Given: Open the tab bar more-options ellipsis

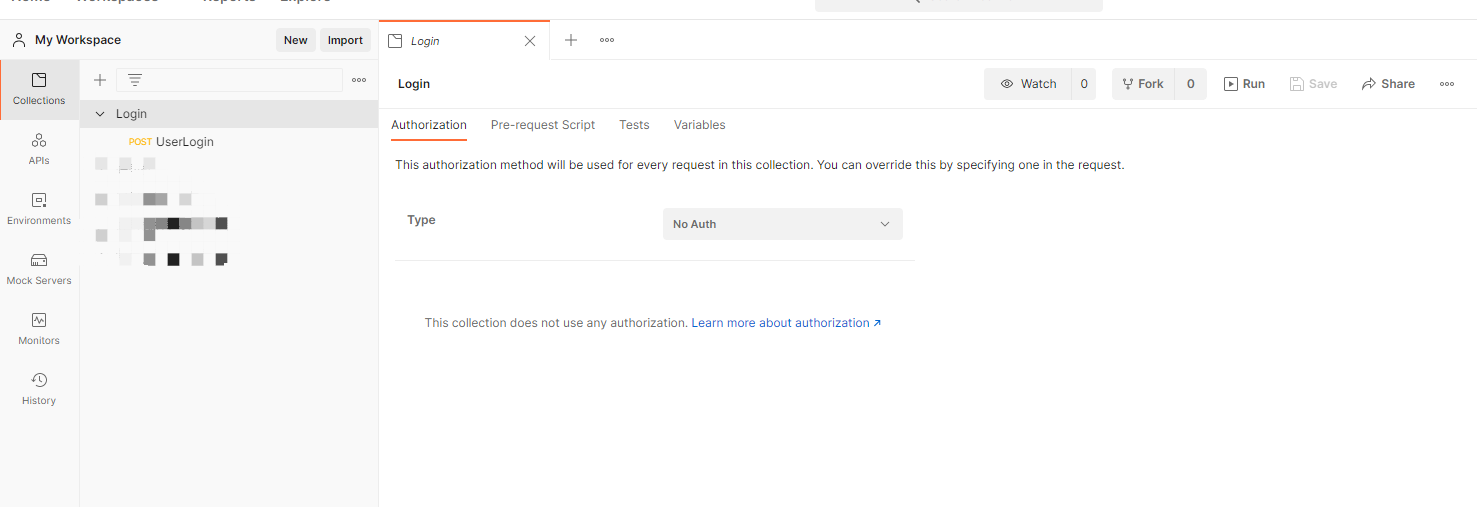Looking at the screenshot, I should tap(607, 40).
